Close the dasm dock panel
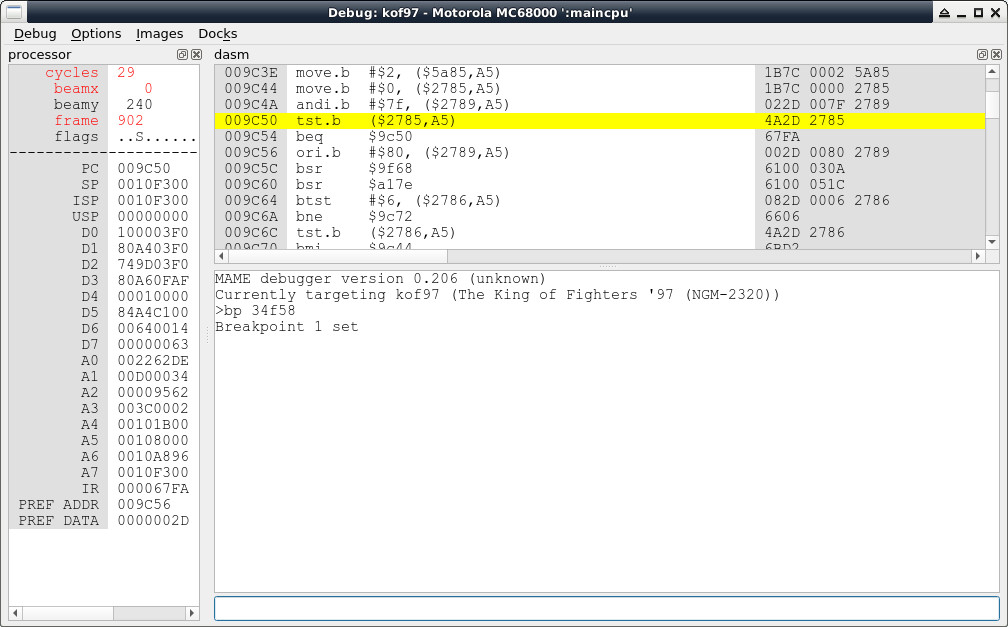Screen dimensions: 1008x627 (996, 55)
